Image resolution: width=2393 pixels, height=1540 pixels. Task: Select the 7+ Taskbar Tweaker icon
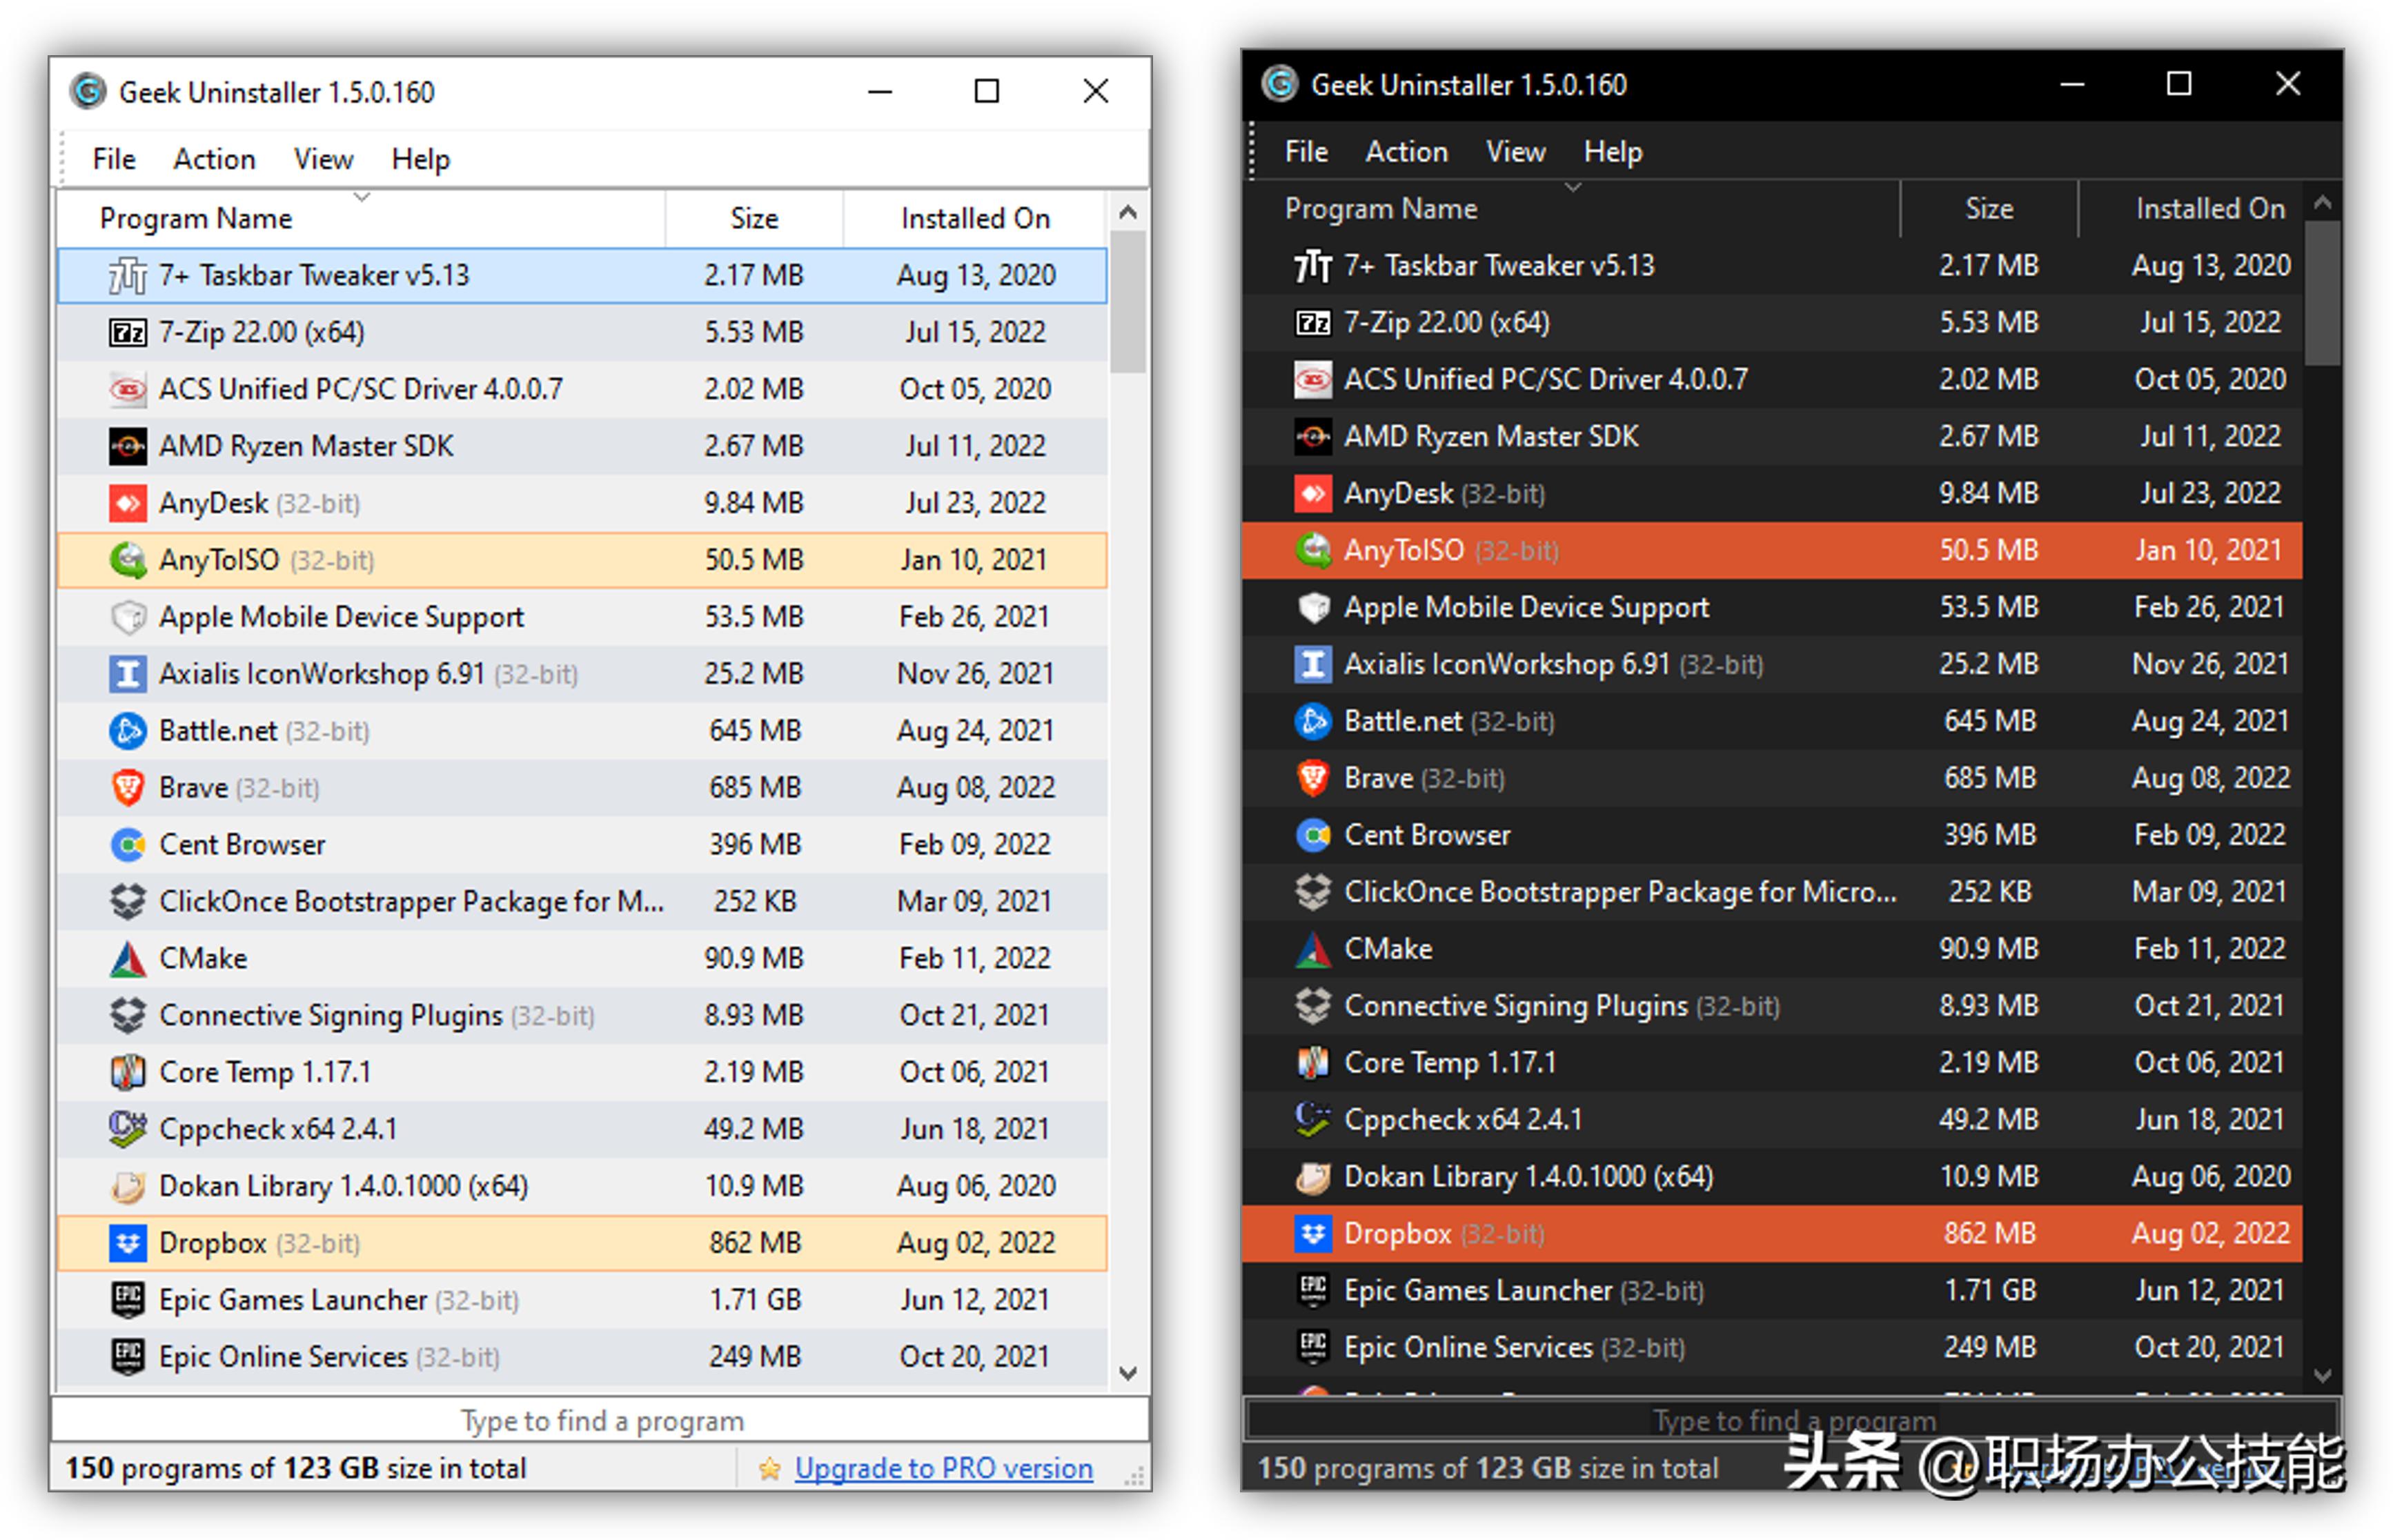click(x=127, y=275)
